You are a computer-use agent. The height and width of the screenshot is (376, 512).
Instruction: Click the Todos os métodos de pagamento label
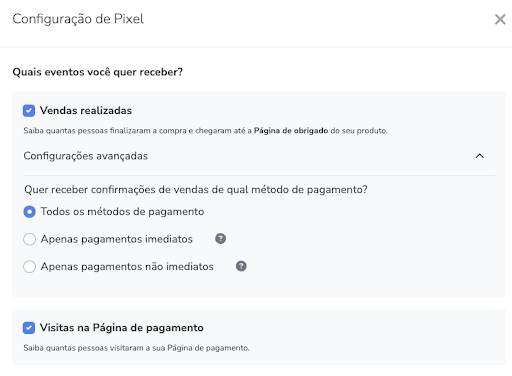pyautogui.click(x=122, y=212)
